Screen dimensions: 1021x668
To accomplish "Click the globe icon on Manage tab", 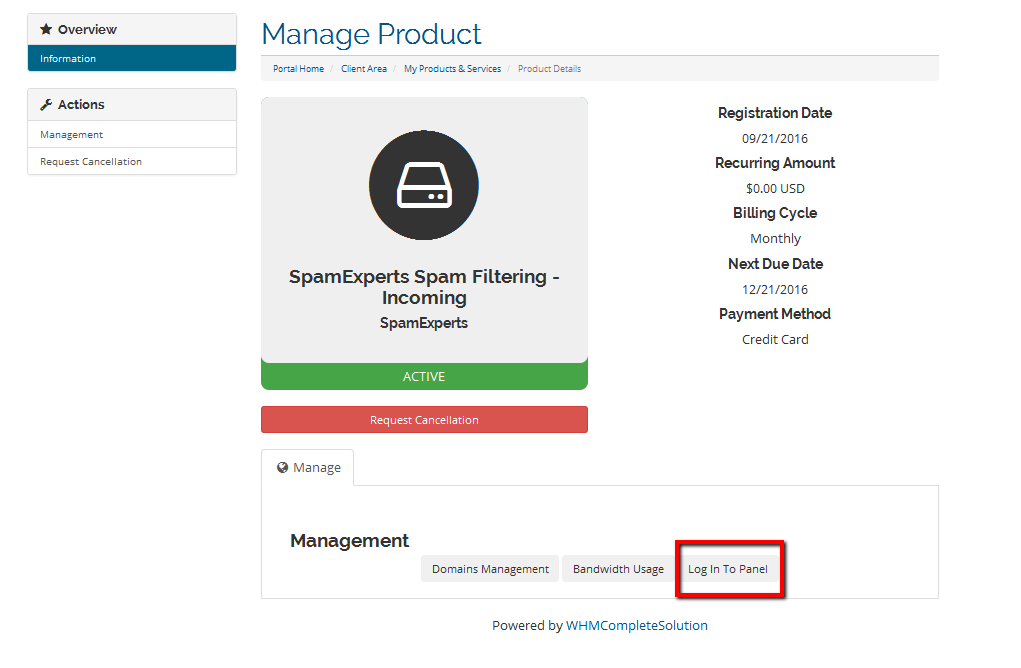I will click(x=282, y=467).
